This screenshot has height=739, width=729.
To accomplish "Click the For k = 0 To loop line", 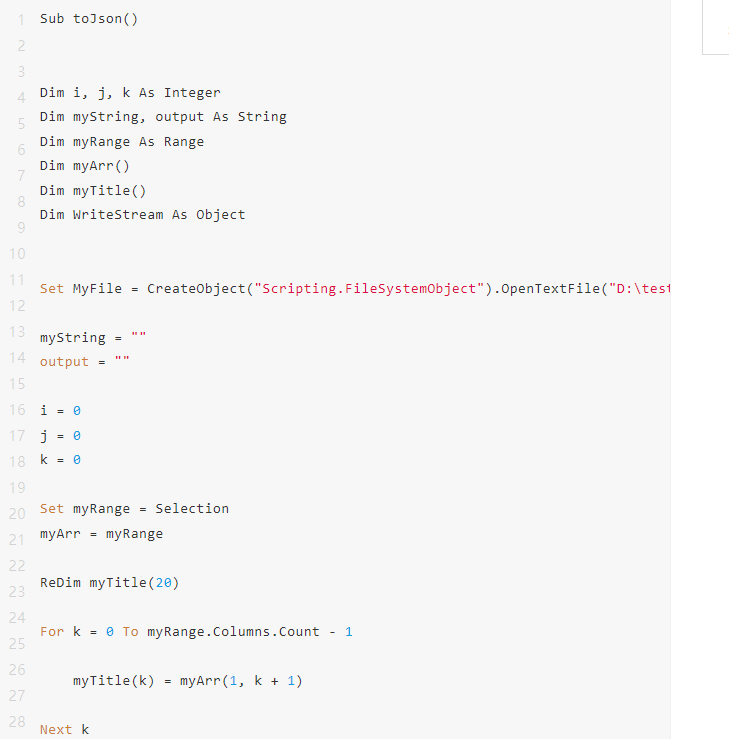I will (x=196, y=632).
